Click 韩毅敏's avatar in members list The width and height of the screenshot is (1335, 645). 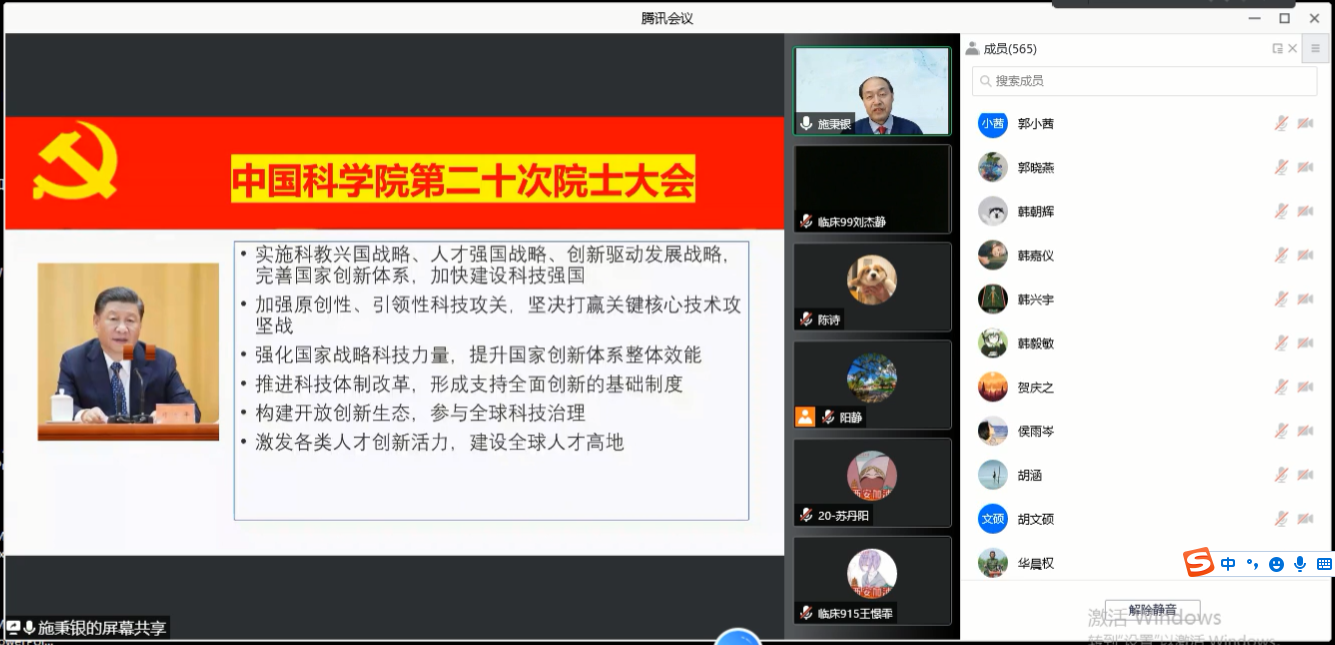tap(993, 344)
